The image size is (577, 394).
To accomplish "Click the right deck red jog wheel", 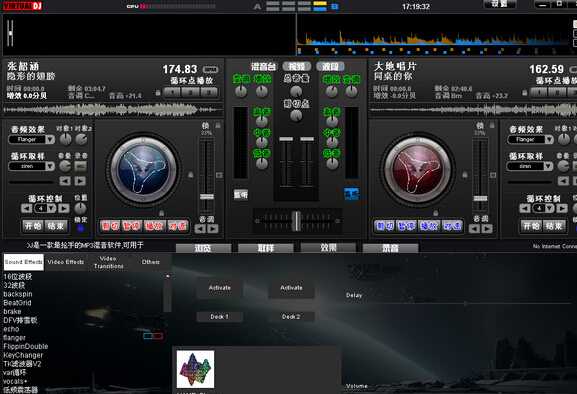I will (x=418, y=169).
